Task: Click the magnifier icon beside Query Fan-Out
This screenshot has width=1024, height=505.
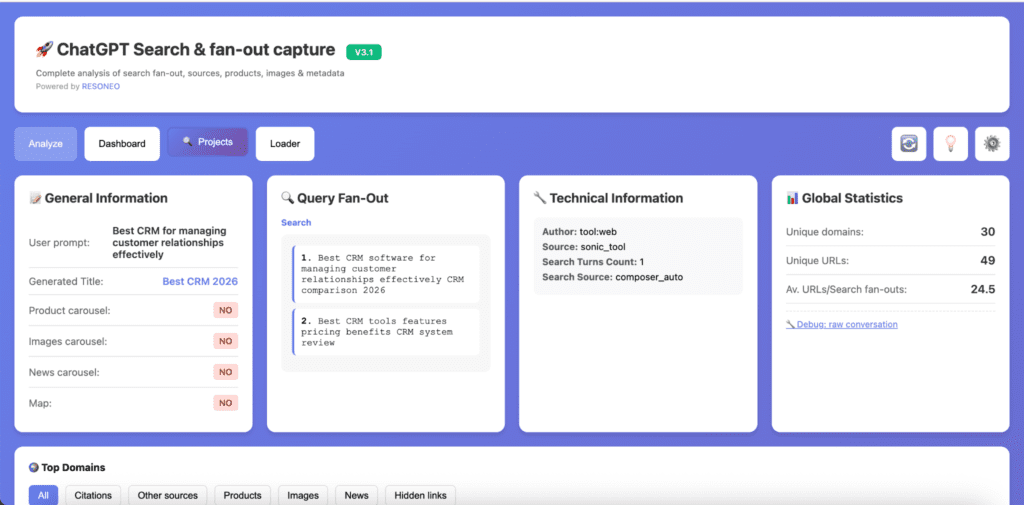Action: pyautogui.click(x=287, y=198)
